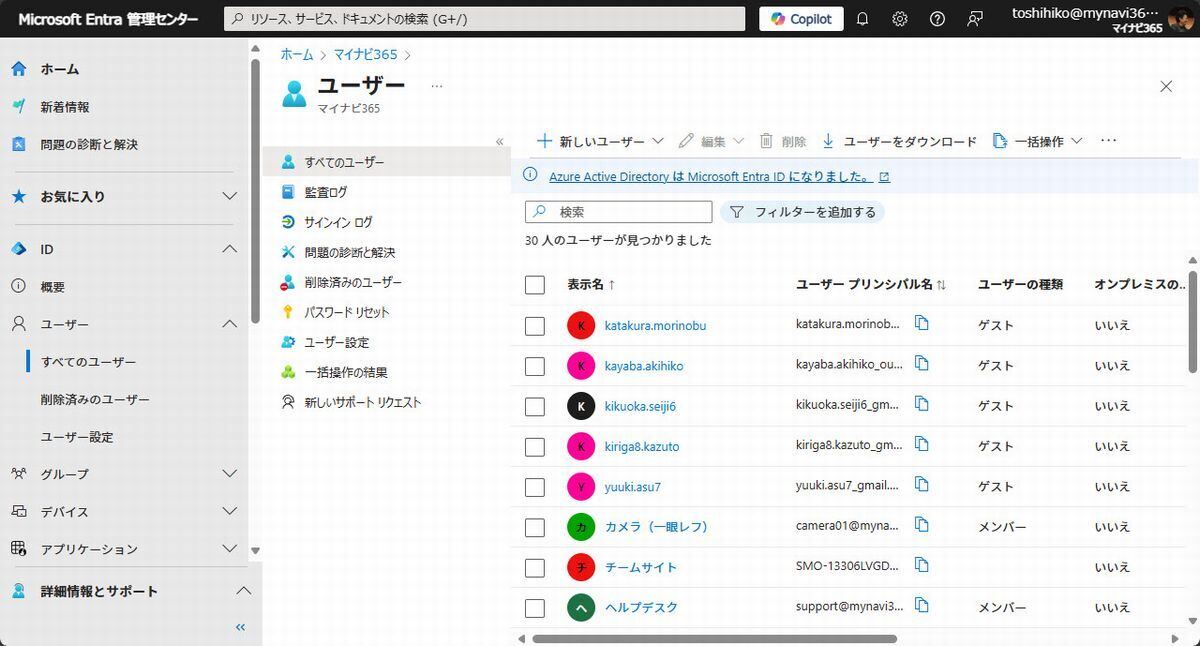
Task: Collapse the left sidebar with double chevron
Action: tap(240, 627)
